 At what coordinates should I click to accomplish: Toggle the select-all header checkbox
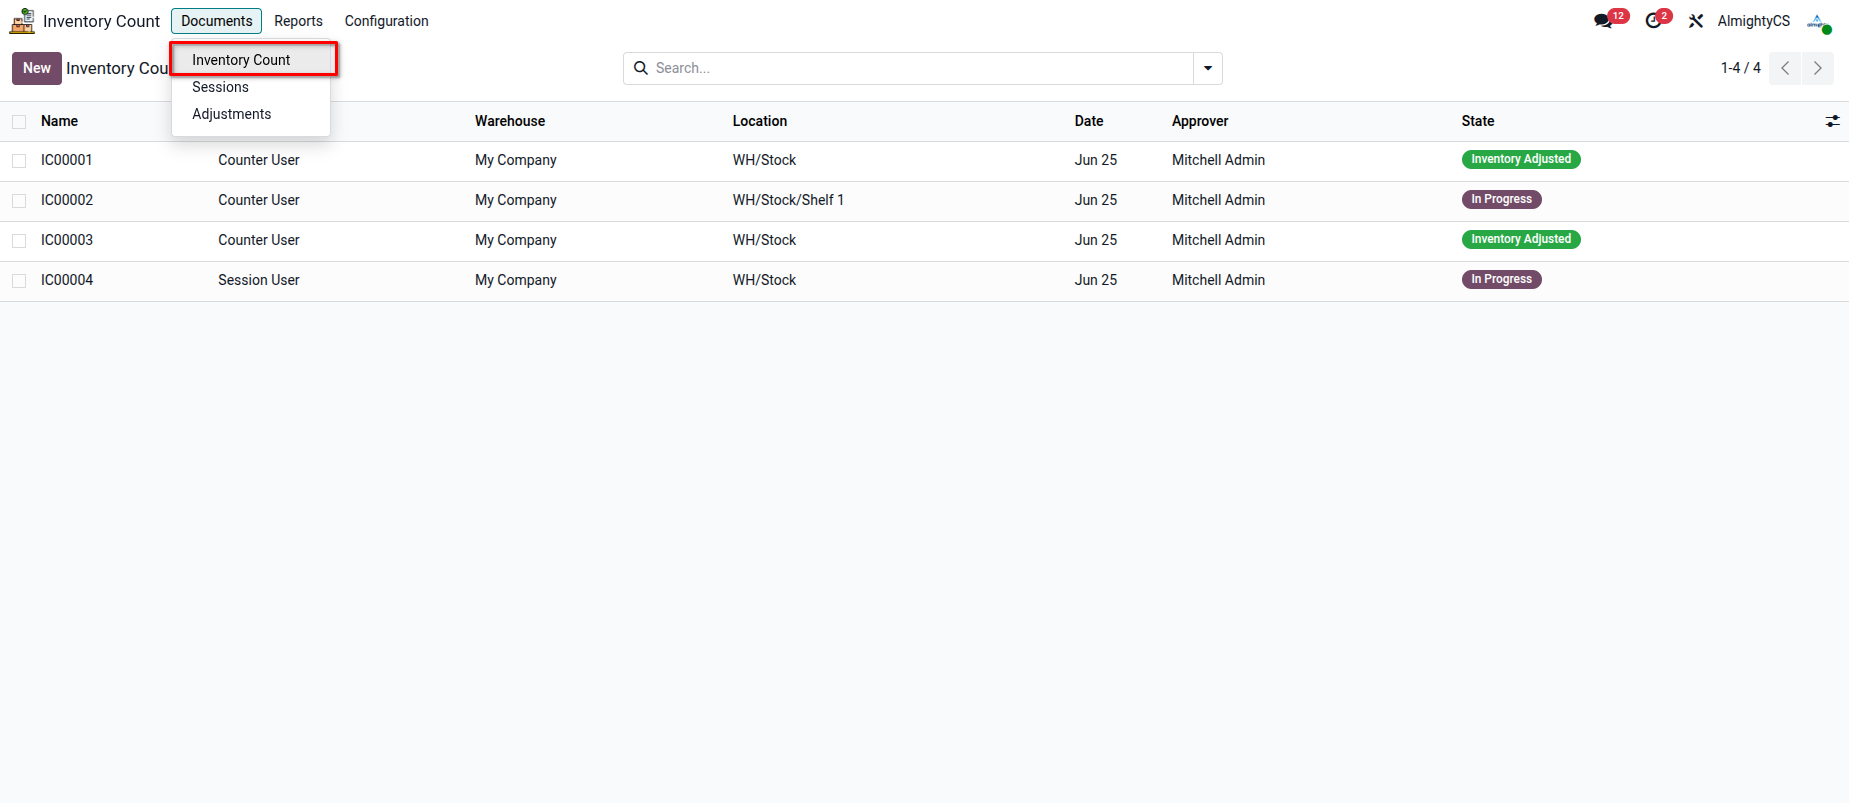pos(19,122)
